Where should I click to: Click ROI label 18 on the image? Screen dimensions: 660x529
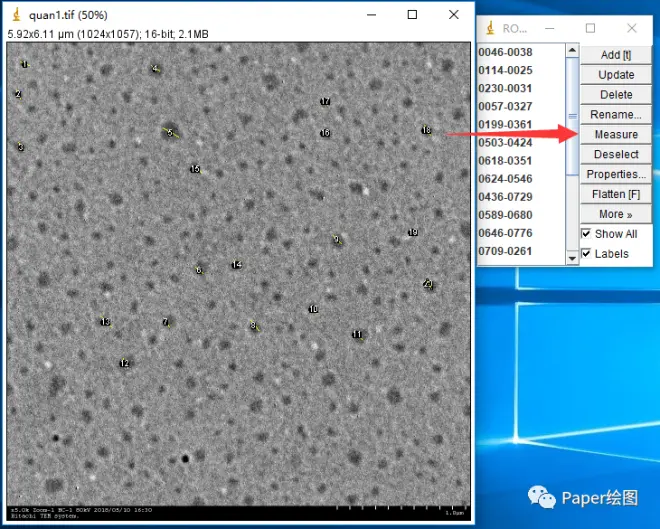426,130
